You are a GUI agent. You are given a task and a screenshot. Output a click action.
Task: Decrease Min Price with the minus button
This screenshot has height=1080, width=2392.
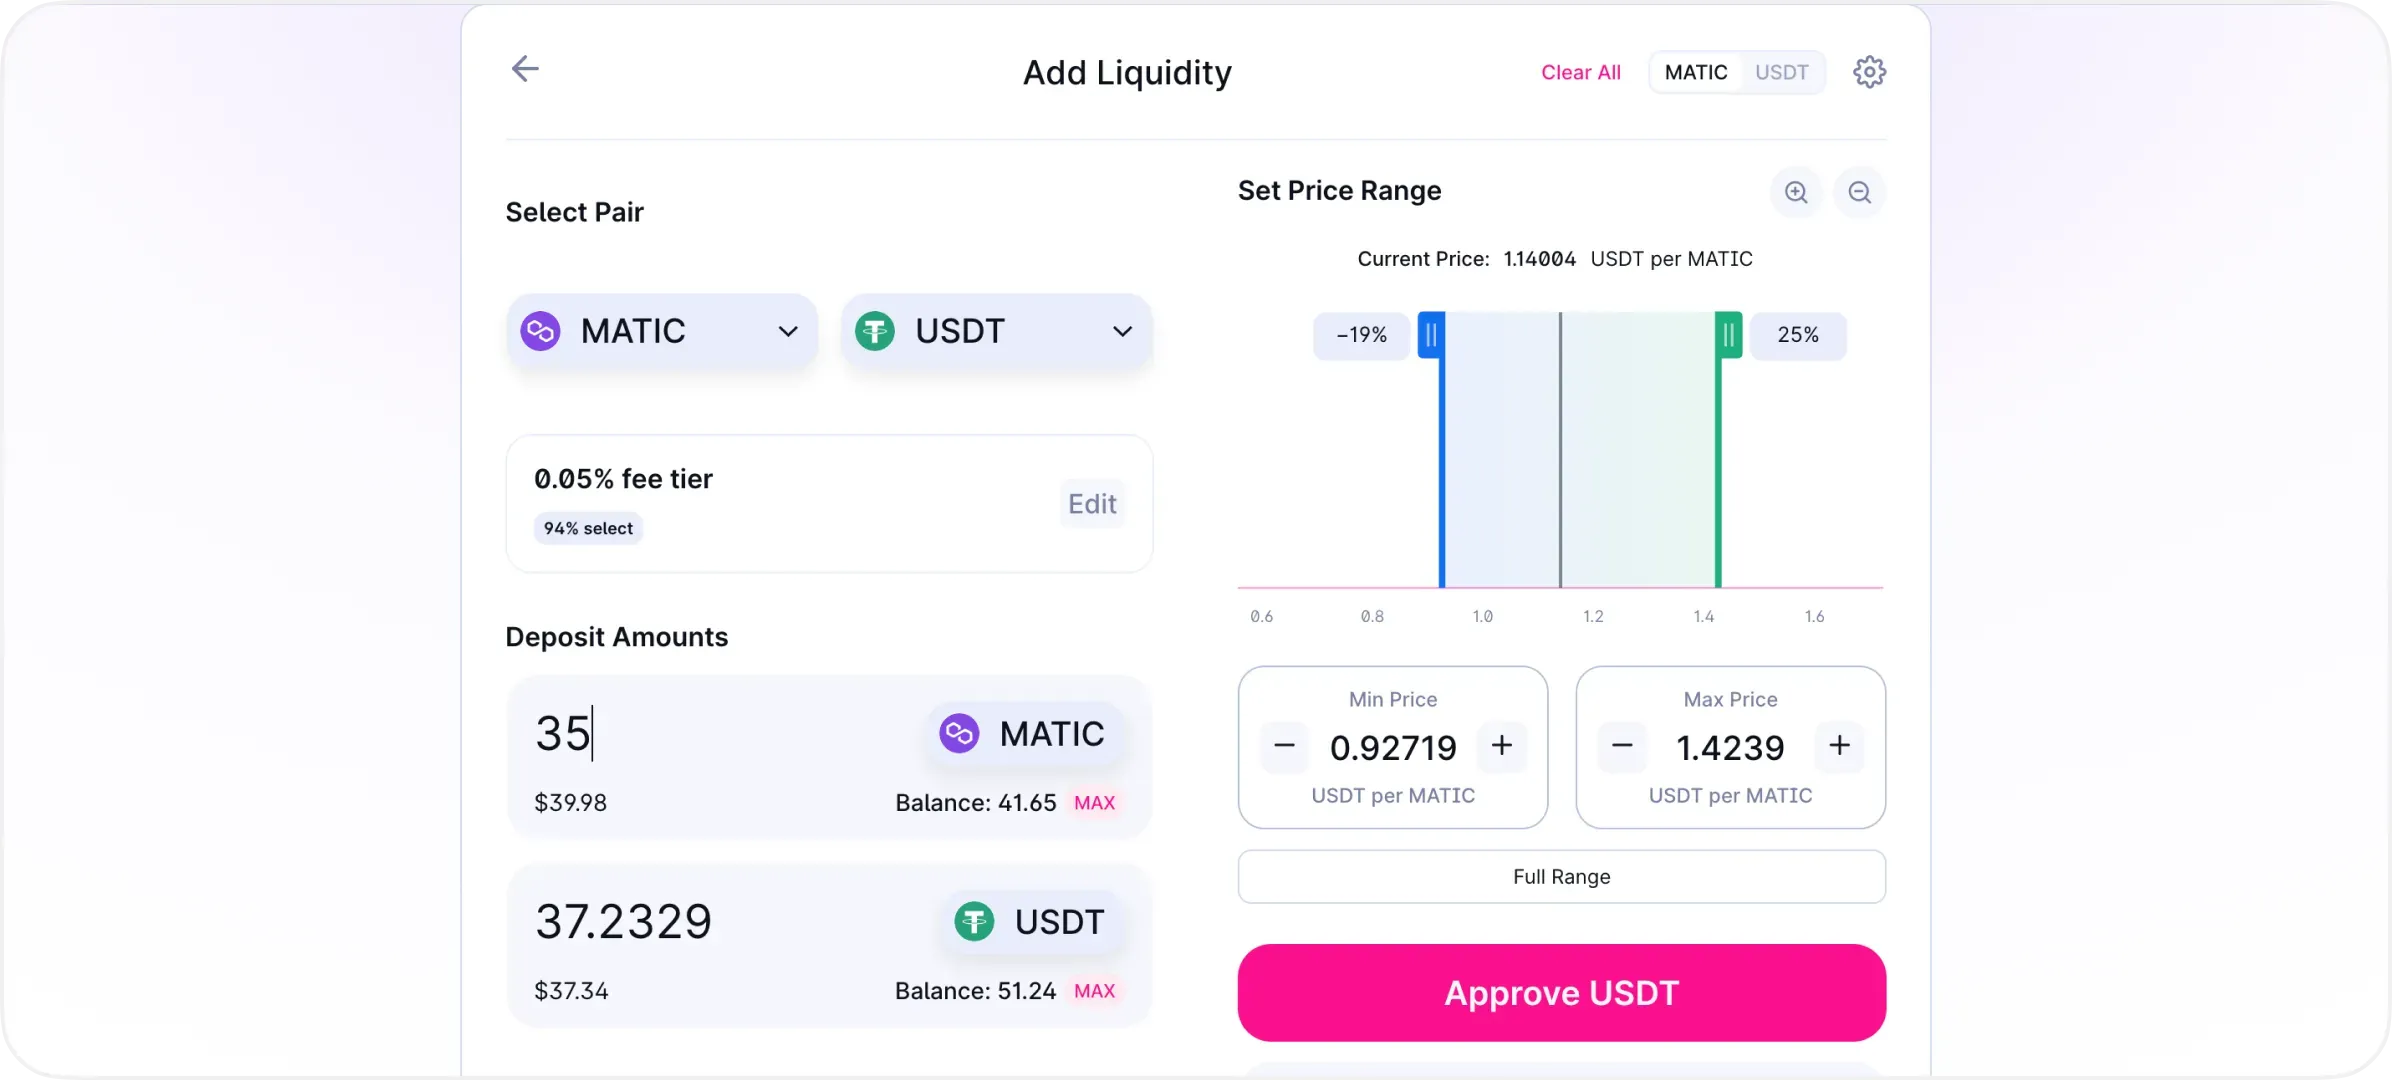1284,746
